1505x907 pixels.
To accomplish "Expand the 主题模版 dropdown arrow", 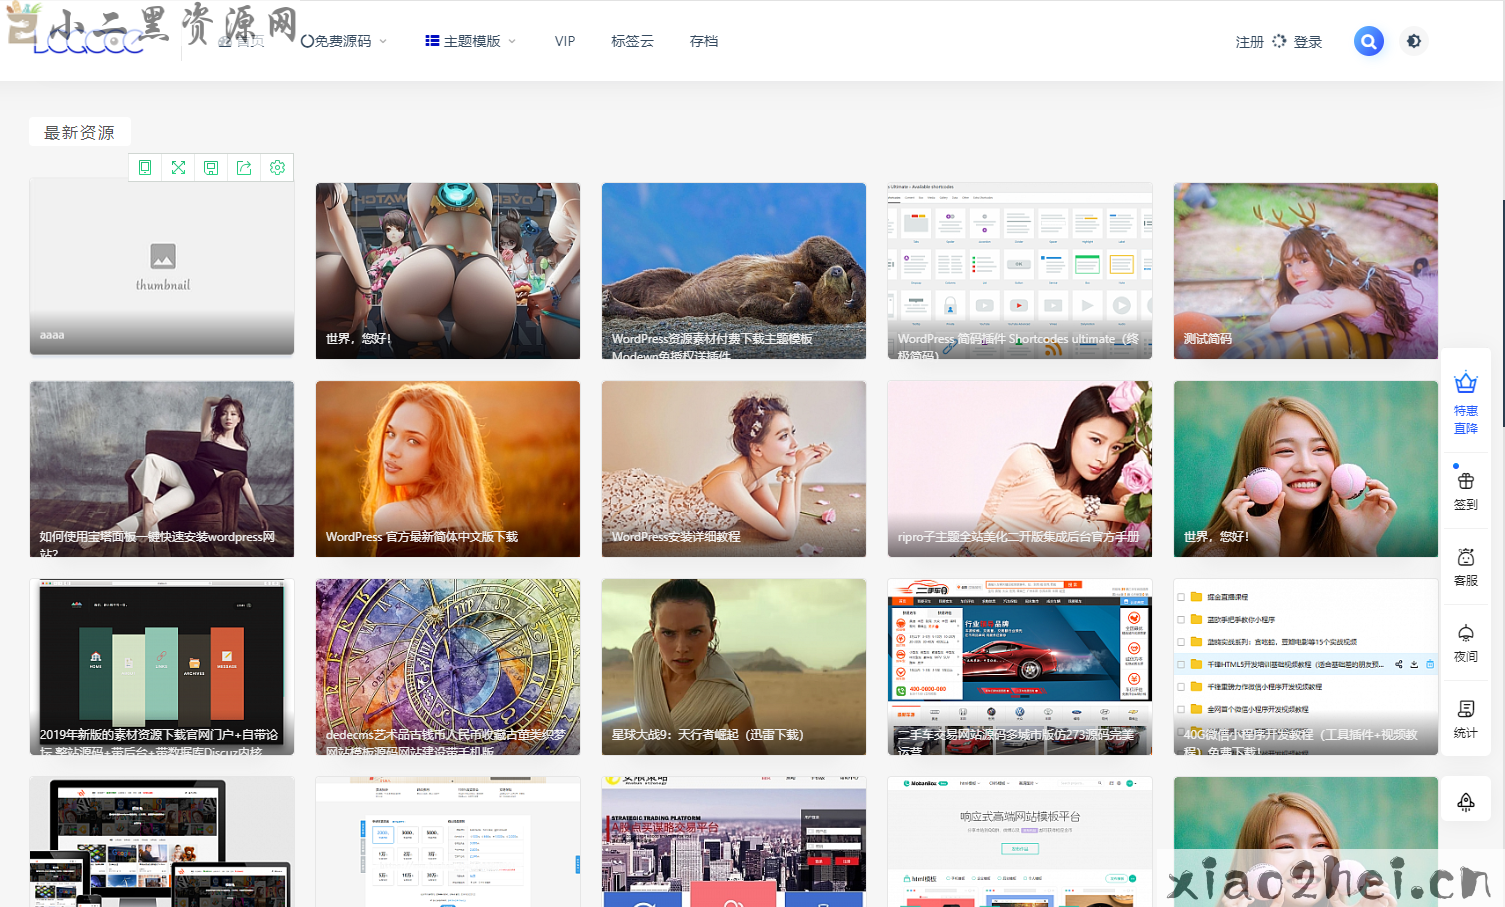I will 512,41.
